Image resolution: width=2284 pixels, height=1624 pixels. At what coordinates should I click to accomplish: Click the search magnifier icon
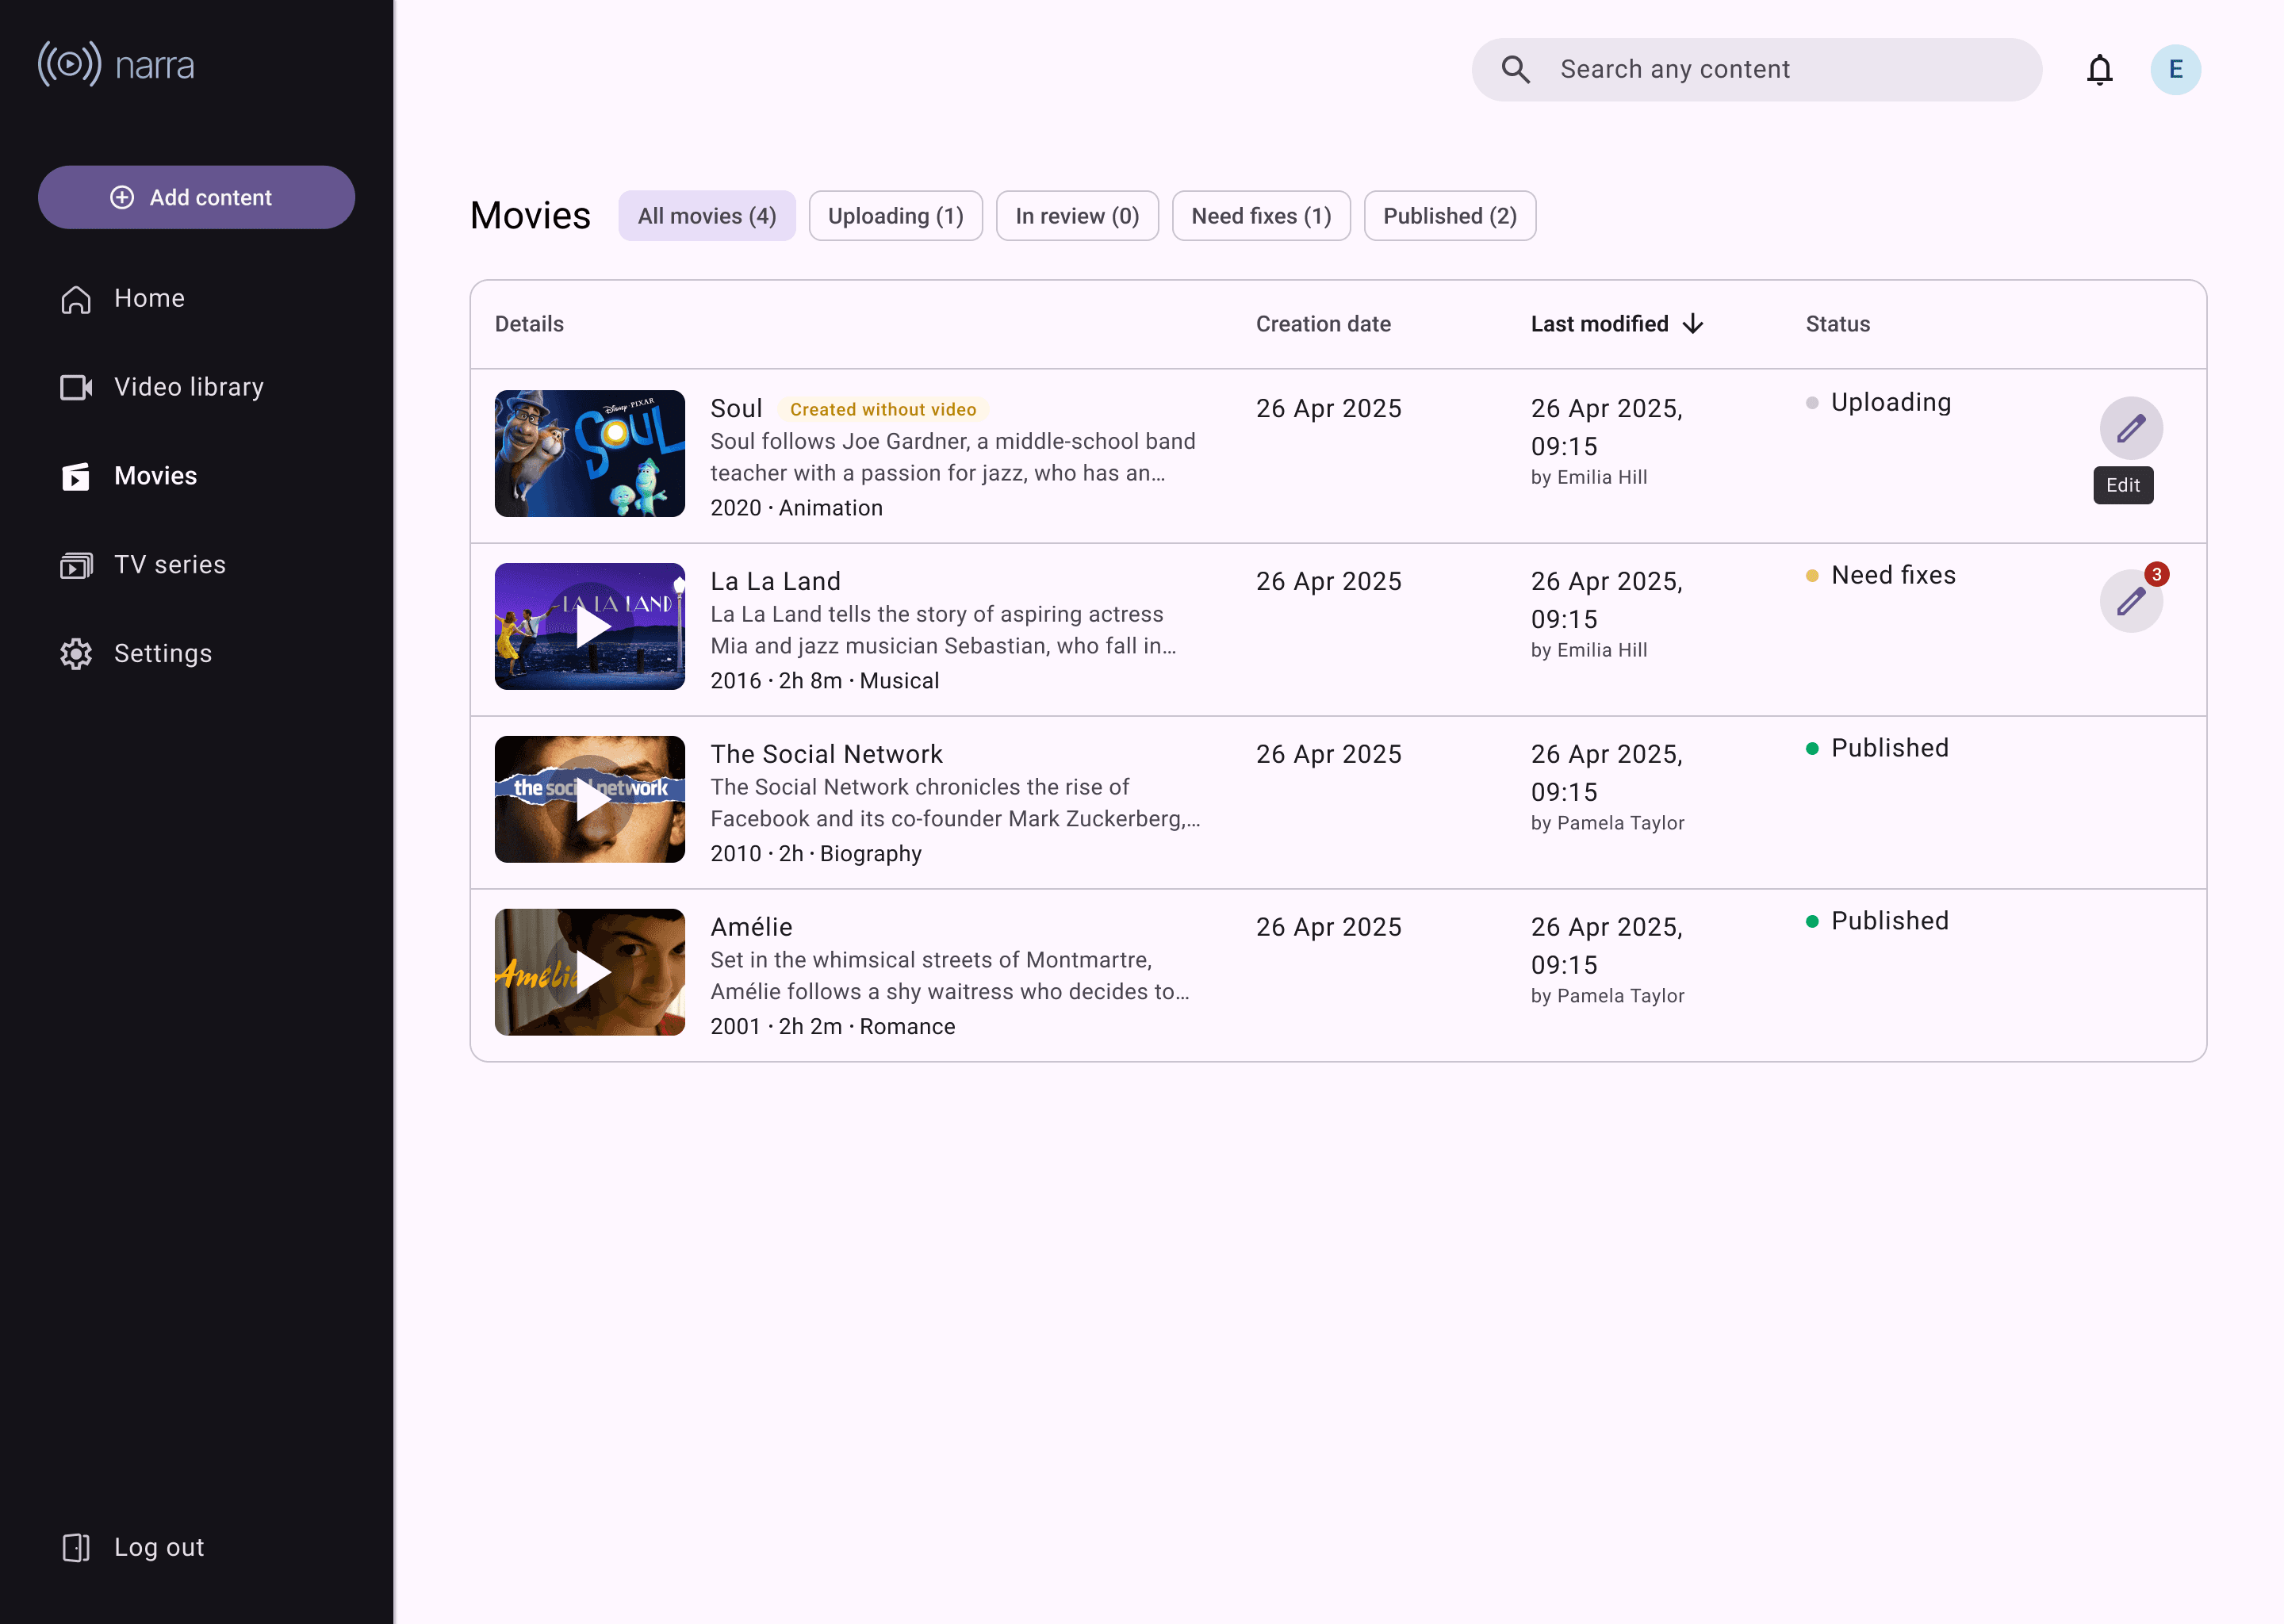[1516, 70]
